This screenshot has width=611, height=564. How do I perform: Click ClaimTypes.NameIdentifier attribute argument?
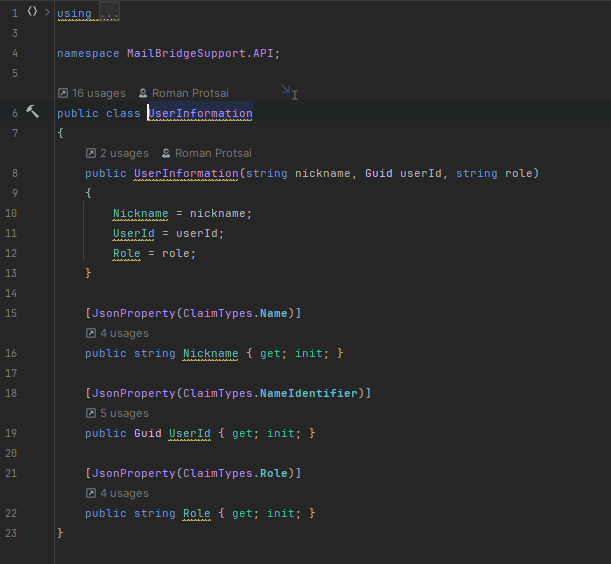(270, 393)
